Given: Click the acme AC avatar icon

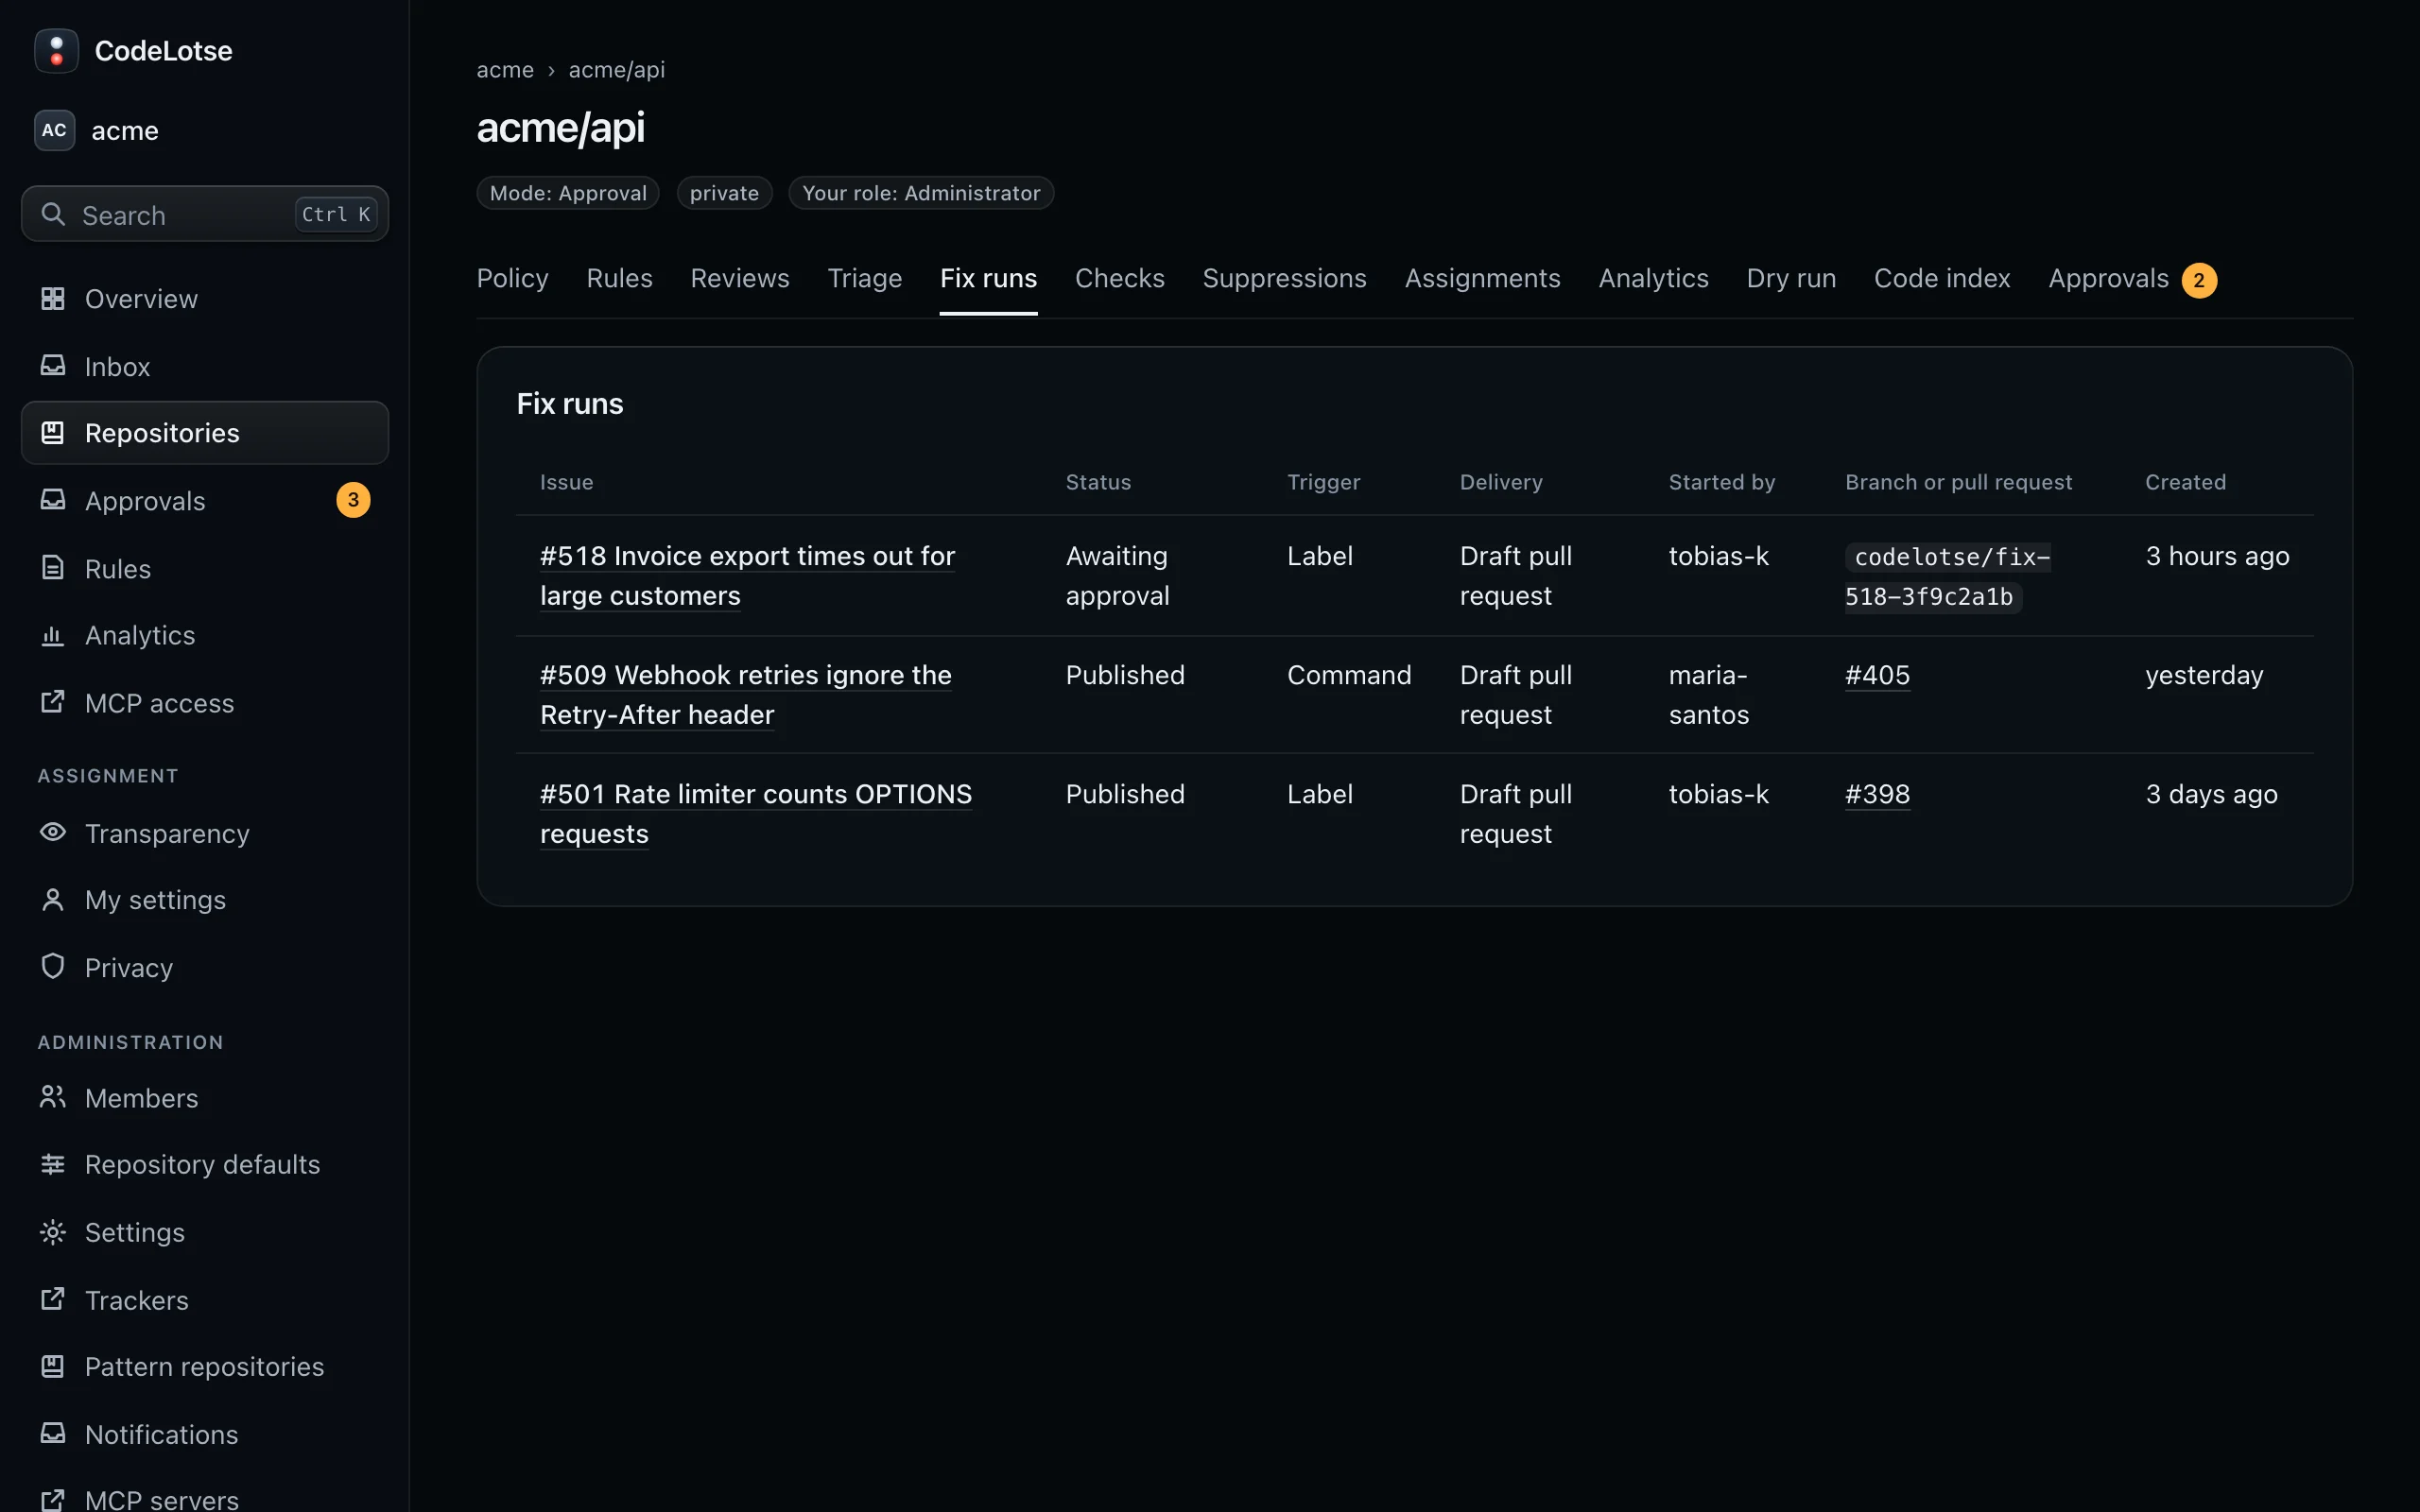Looking at the screenshot, I should click(x=54, y=130).
